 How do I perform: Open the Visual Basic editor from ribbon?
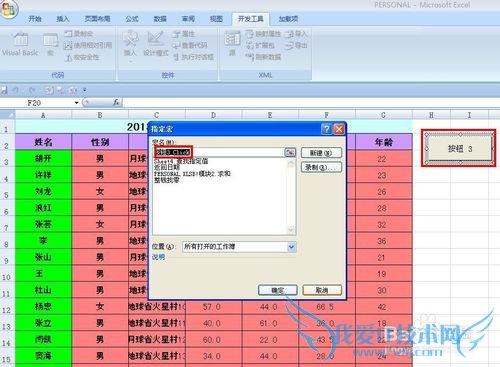pyautogui.click(x=20, y=44)
